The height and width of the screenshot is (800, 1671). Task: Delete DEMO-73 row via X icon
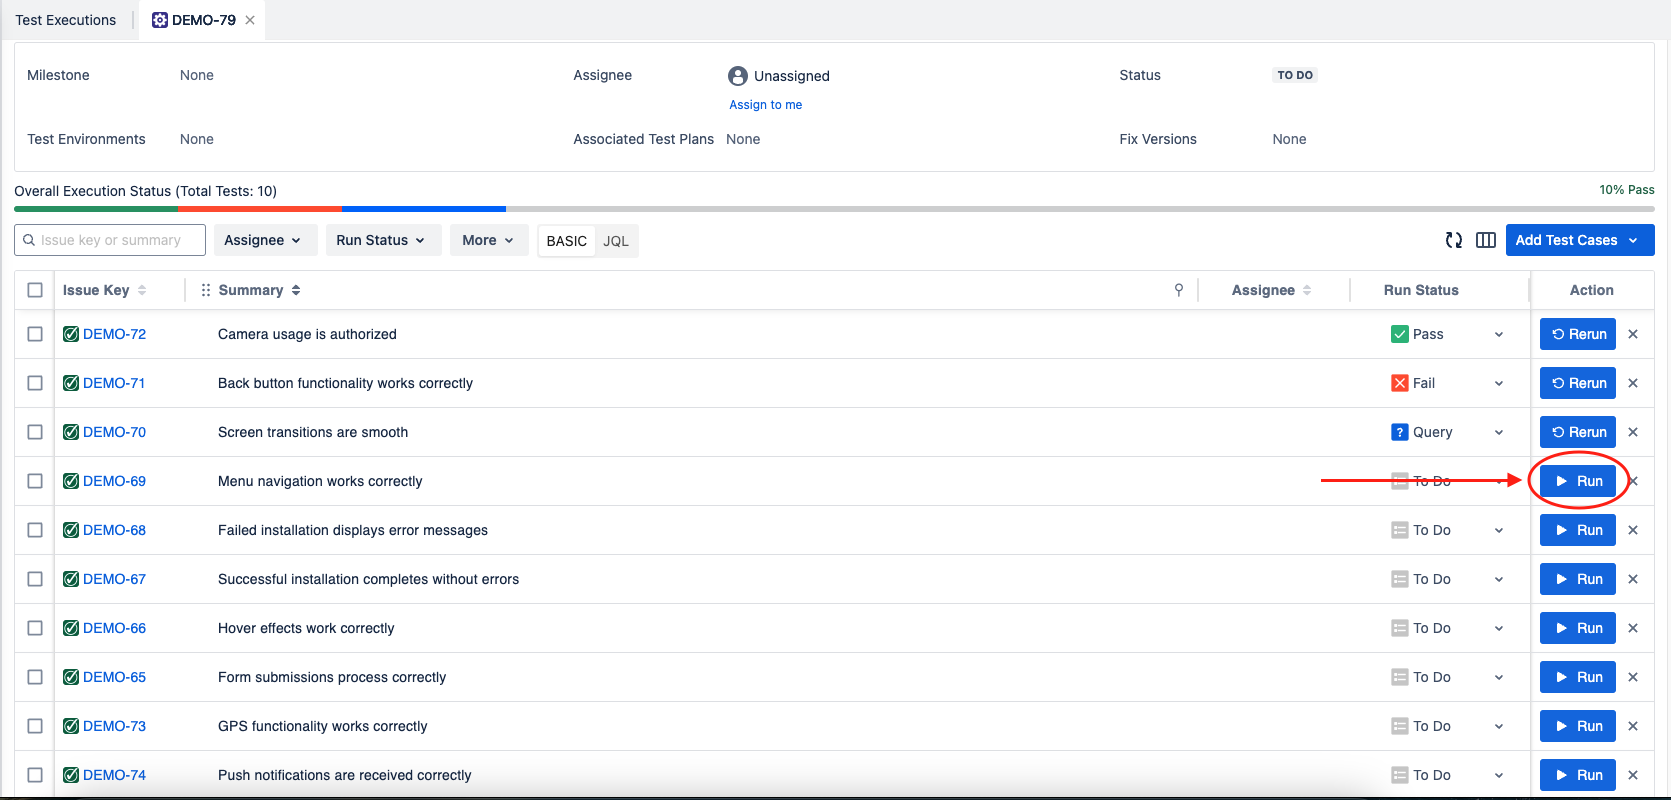point(1633,726)
